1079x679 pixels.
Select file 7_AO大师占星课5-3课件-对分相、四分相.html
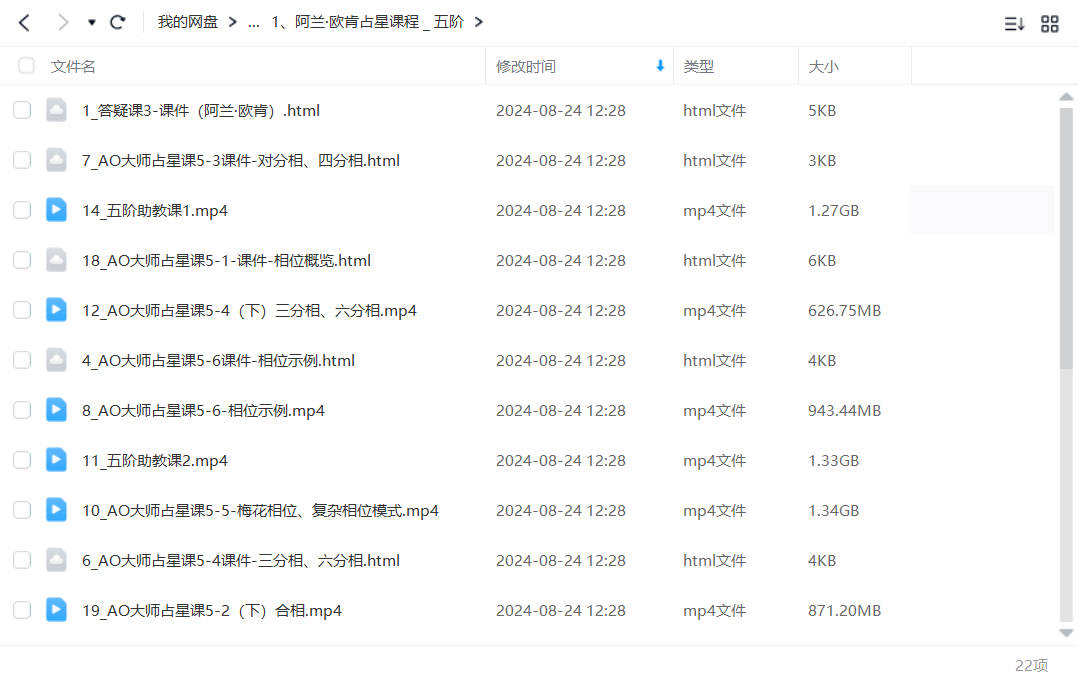pos(241,161)
